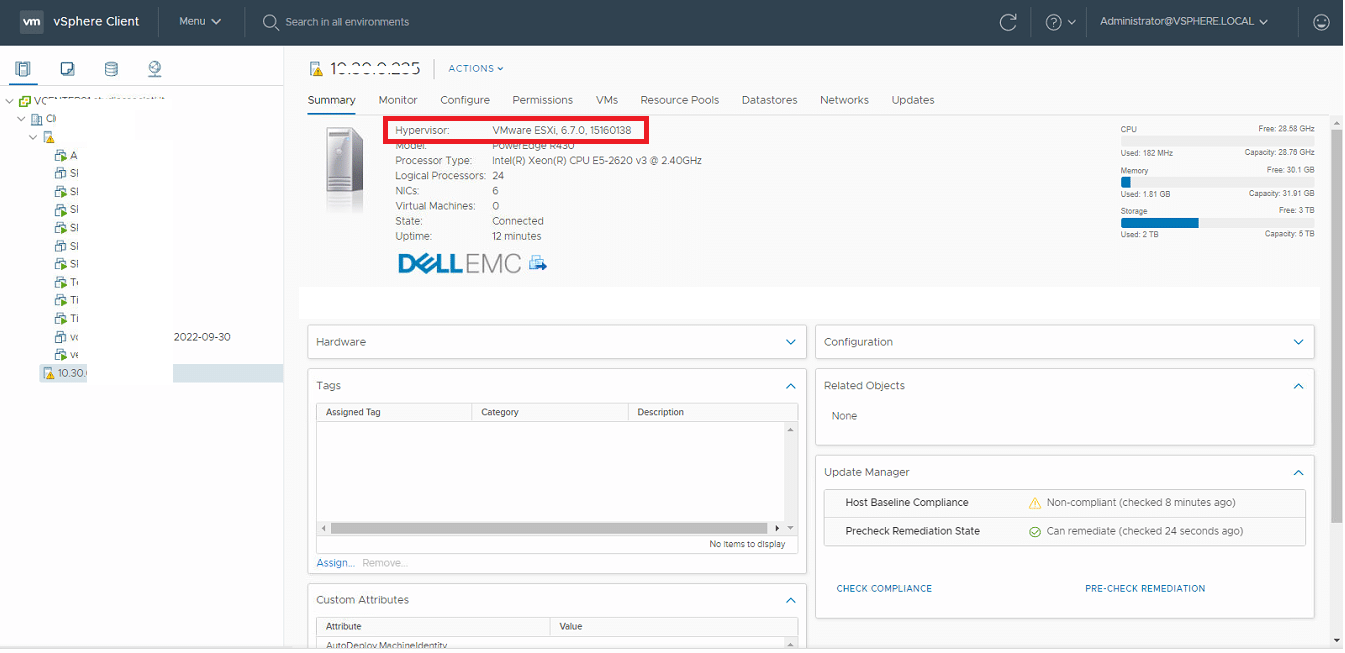Click the Dell EMC logo
1345x653 pixels.
[460, 263]
